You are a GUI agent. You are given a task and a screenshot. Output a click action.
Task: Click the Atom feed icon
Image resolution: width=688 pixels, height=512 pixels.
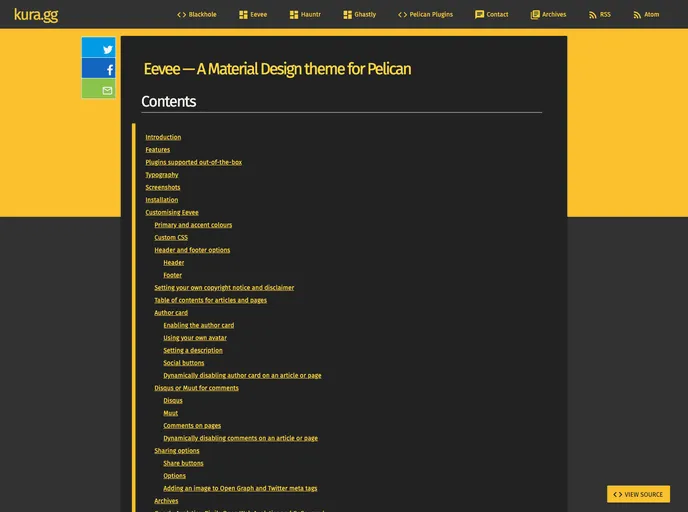click(637, 15)
